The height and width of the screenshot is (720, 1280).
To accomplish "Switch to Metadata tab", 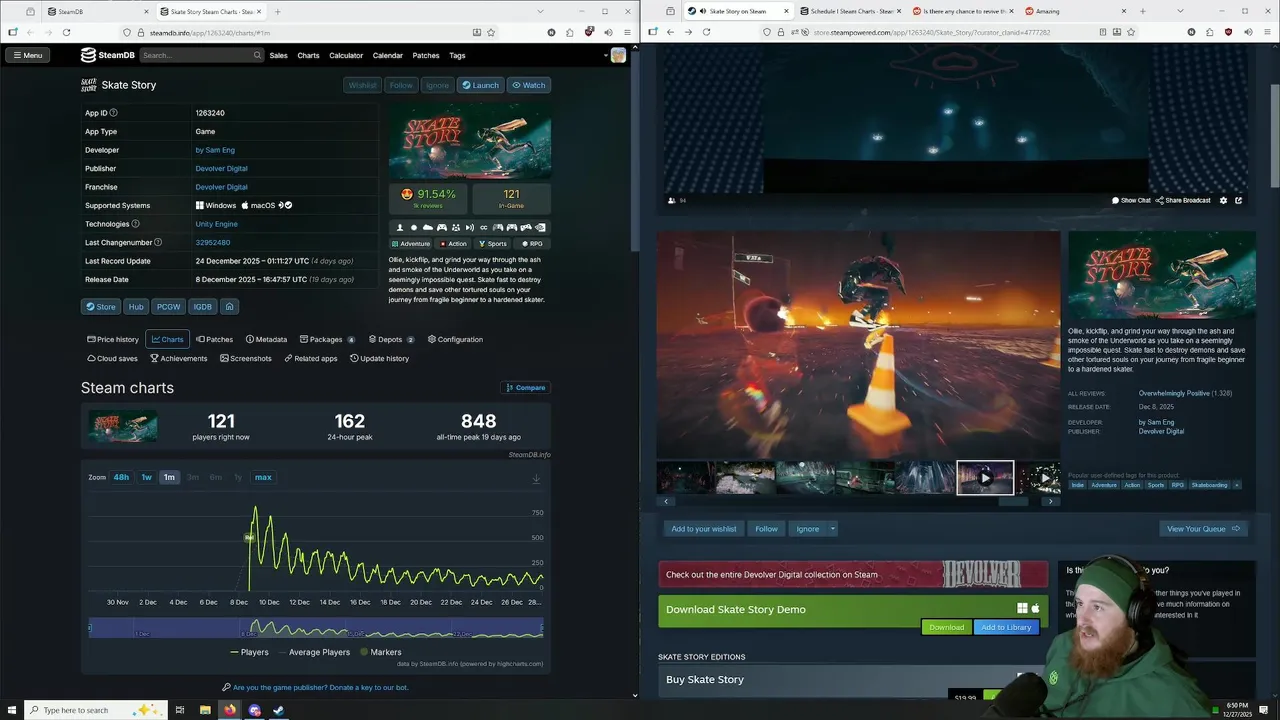I will (266, 339).
